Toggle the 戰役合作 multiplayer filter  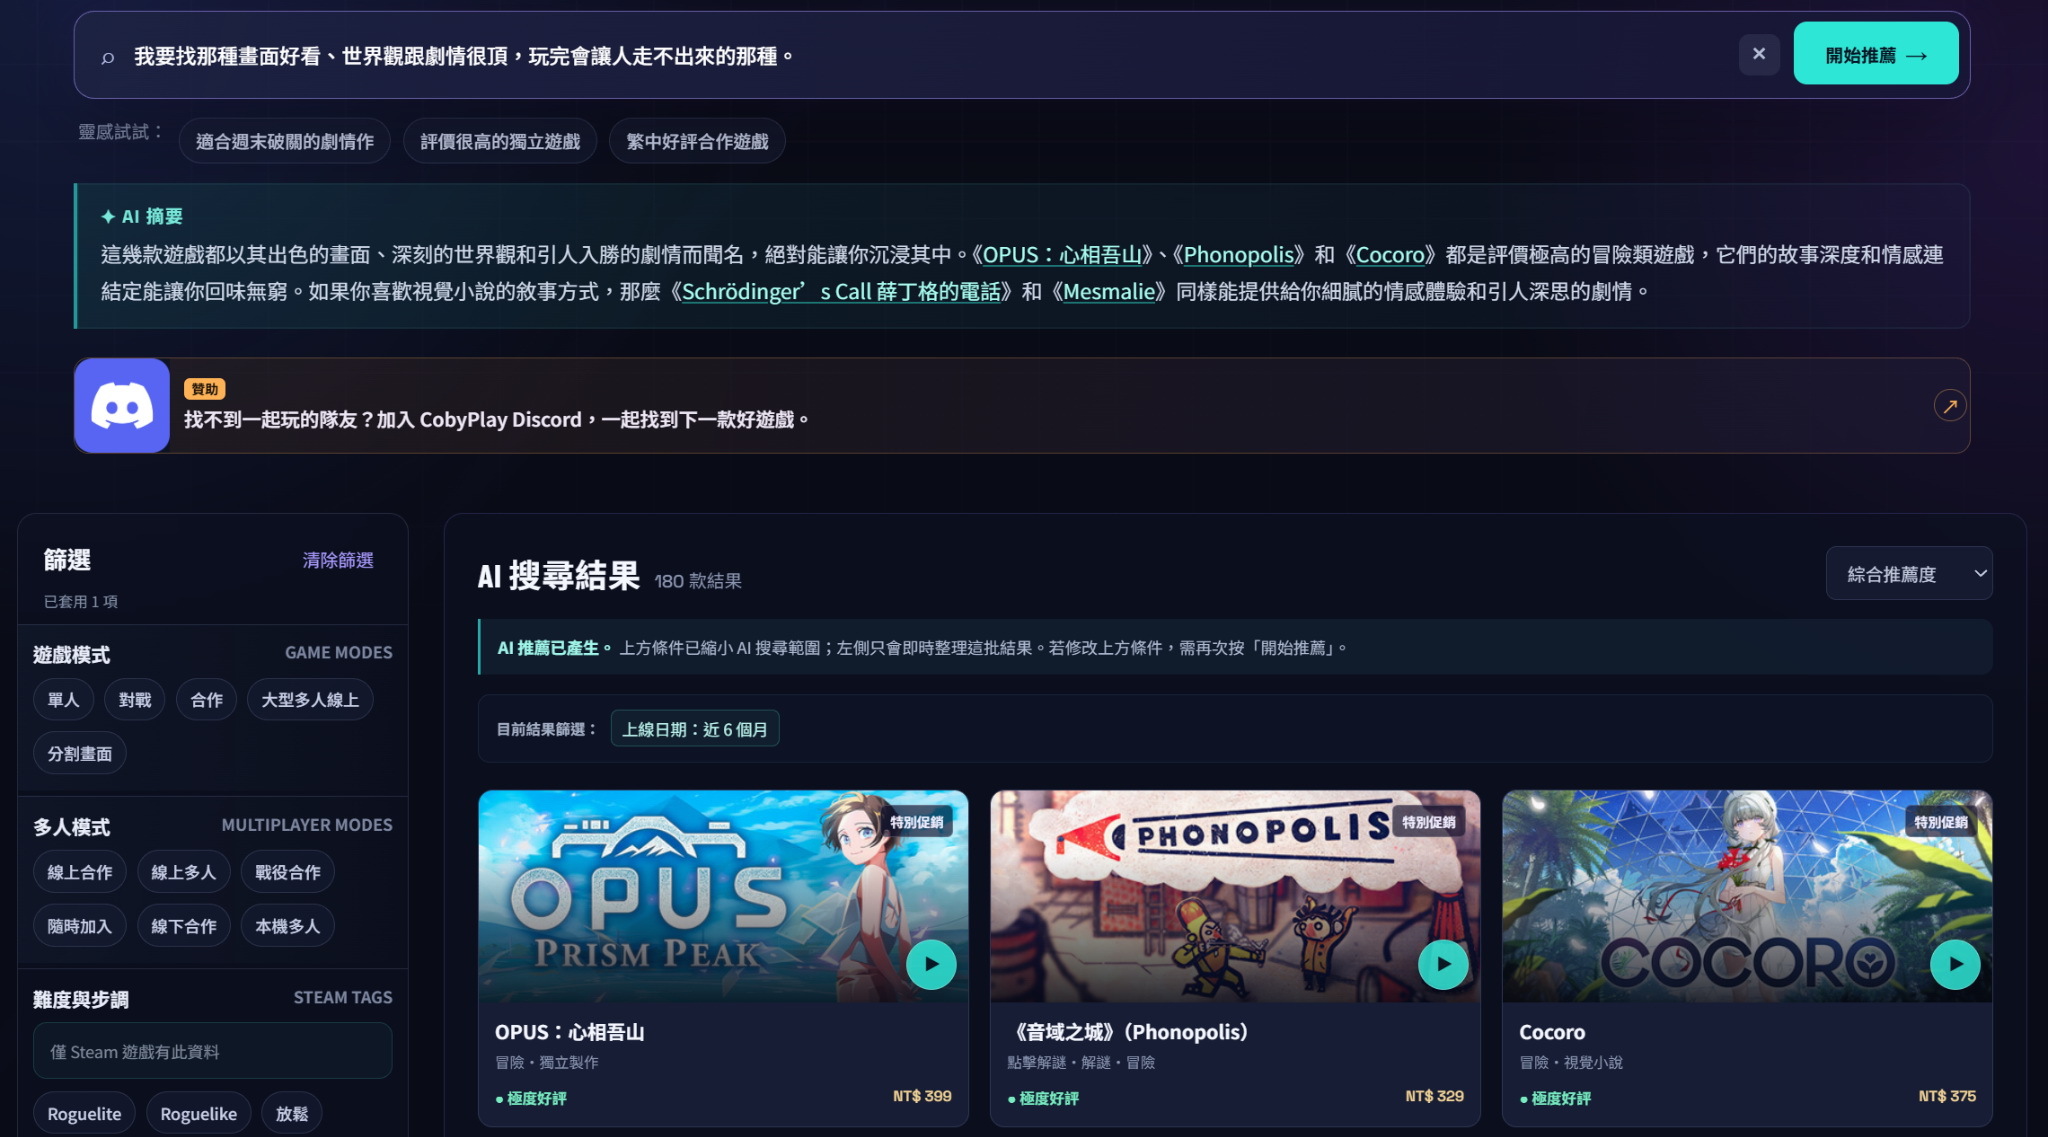click(x=288, y=872)
